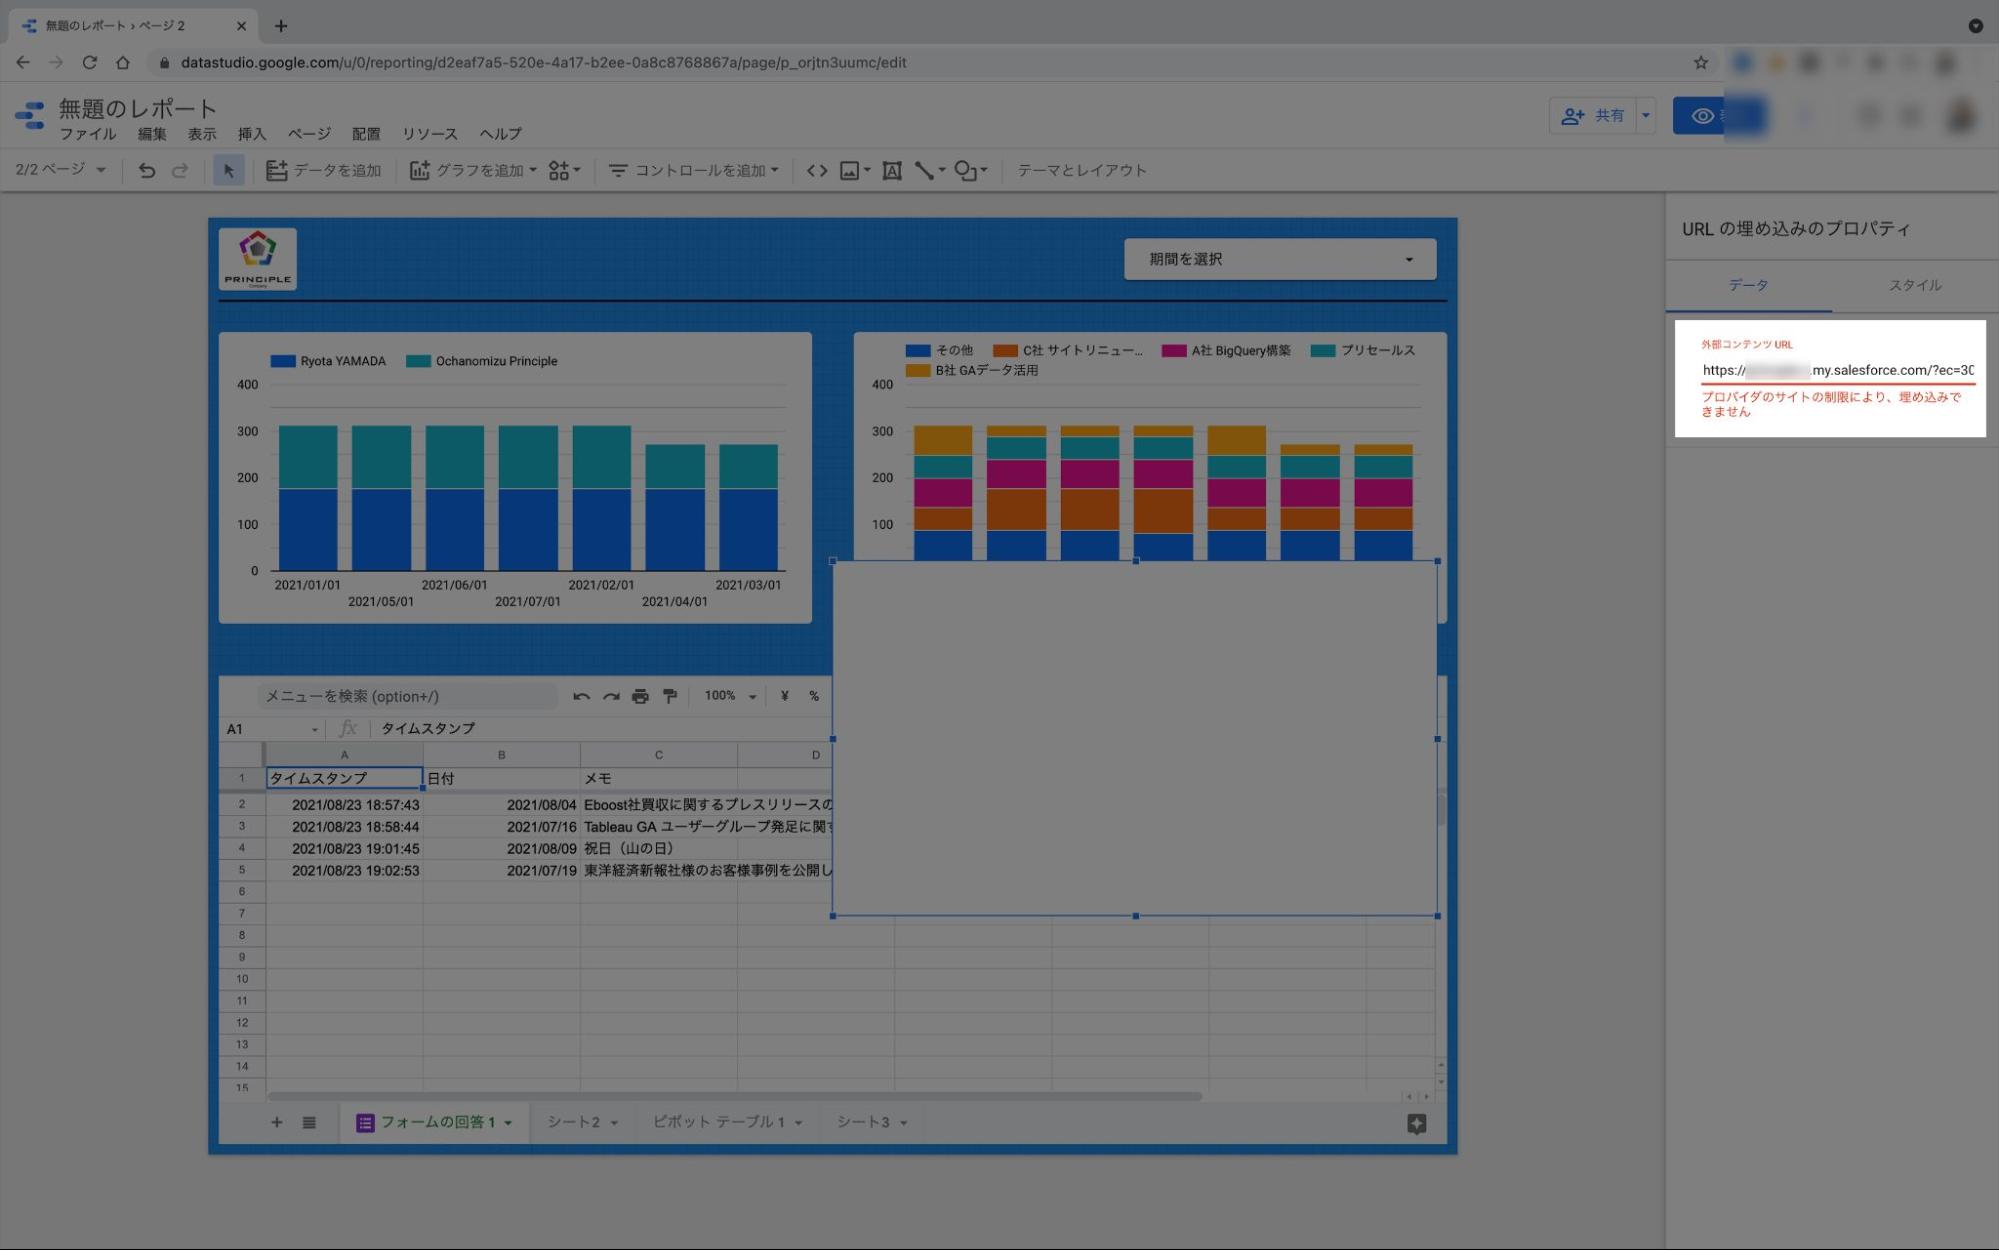Click the dark blue Ryota YAMADA legend swatch
1999x1250 pixels.
283,361
